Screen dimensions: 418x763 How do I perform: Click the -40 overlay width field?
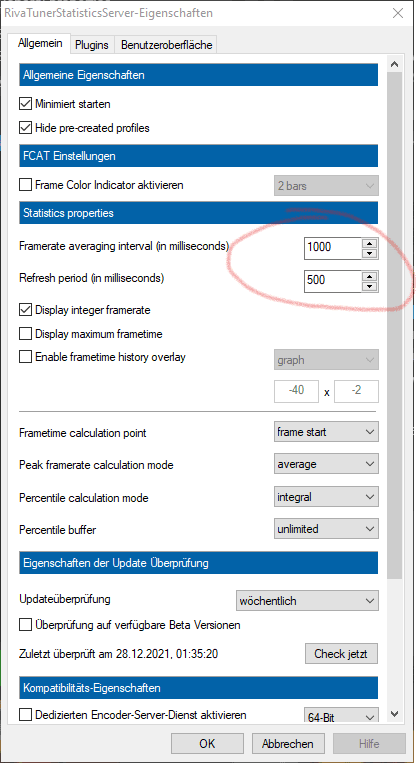297,391
